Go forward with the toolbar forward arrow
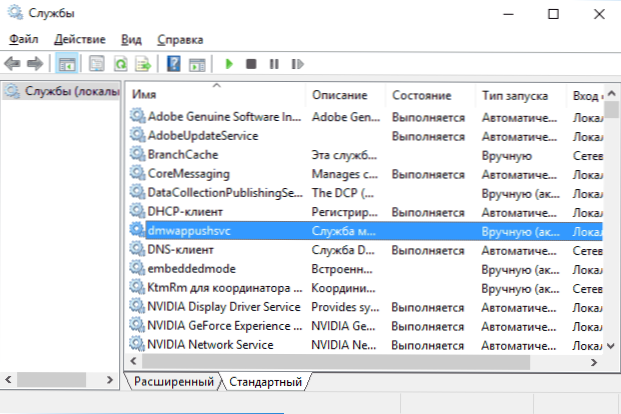 point(35,64)
